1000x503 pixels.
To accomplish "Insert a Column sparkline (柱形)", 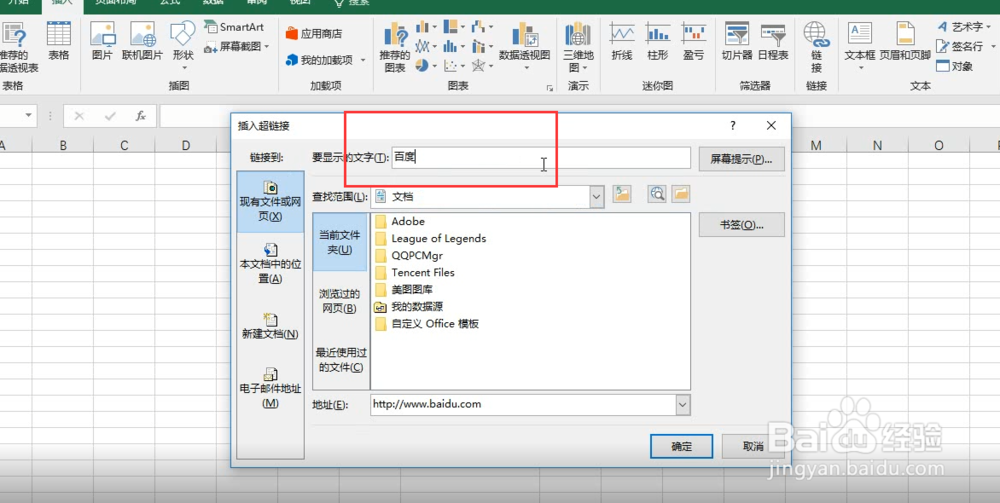I will (x=657, y=41).
